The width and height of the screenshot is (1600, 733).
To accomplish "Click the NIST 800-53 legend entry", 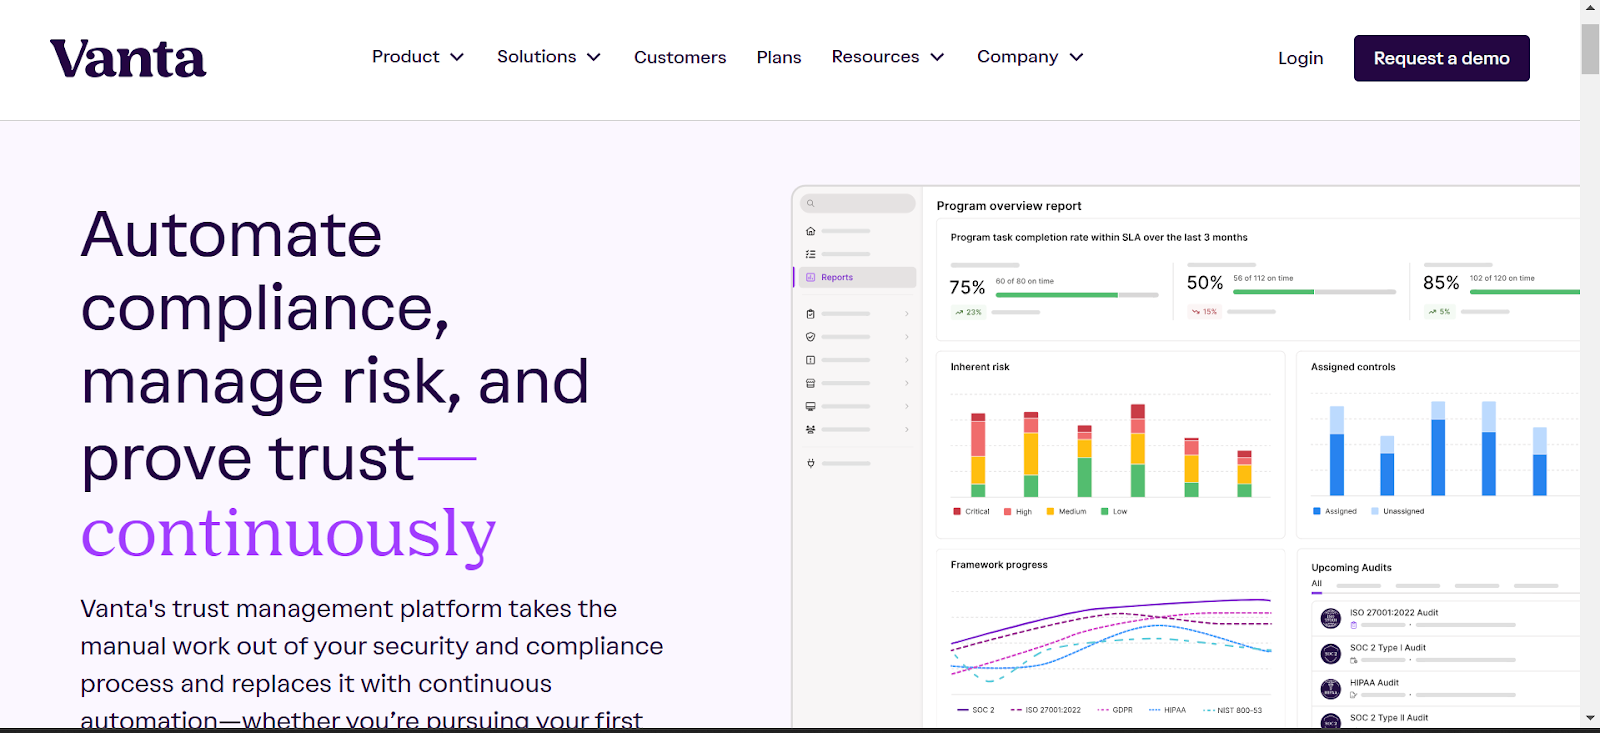I will tap(1232, 710).
